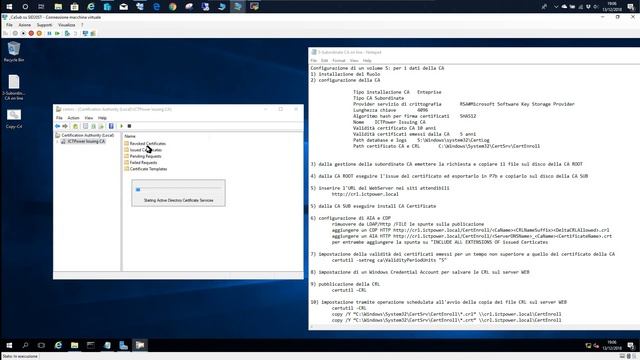Click the Name column header in certsrv
The width and height of the screenshot is (640, 360).
click(x=130, y=136)
